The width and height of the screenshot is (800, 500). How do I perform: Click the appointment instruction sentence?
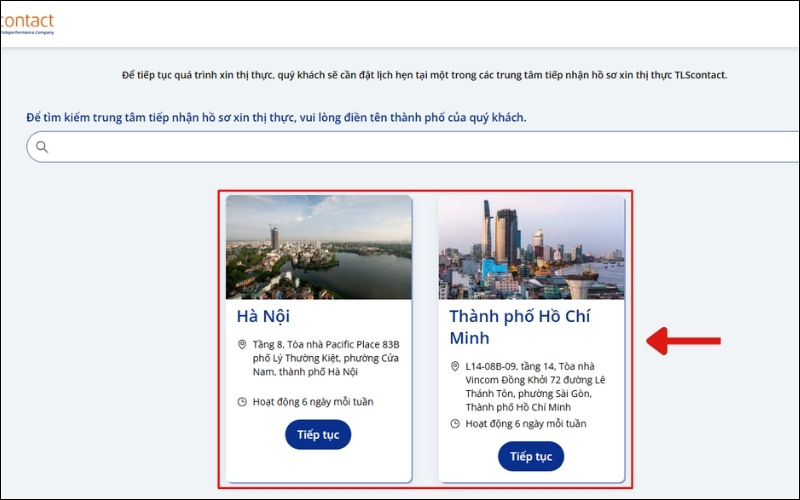point(424,75)
